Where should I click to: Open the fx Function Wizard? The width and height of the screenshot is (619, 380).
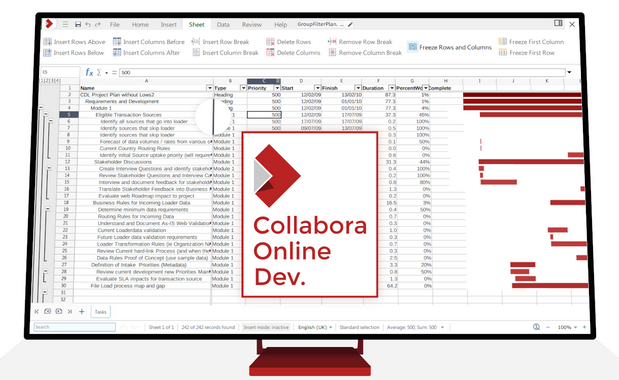tap(89, 72)
